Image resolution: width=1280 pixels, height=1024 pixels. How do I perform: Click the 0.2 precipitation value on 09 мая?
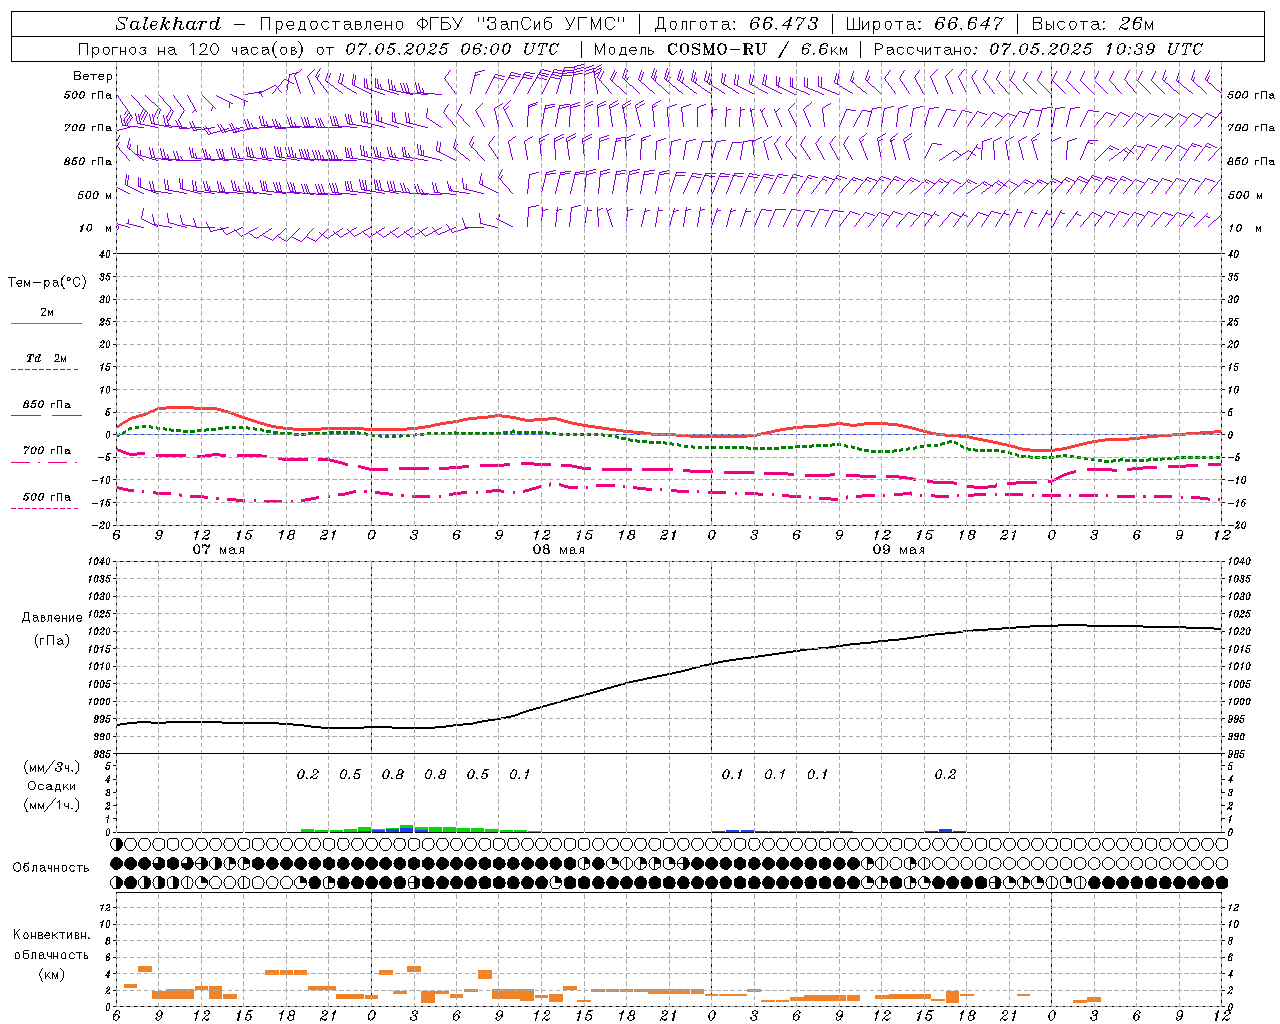[945, 774]
